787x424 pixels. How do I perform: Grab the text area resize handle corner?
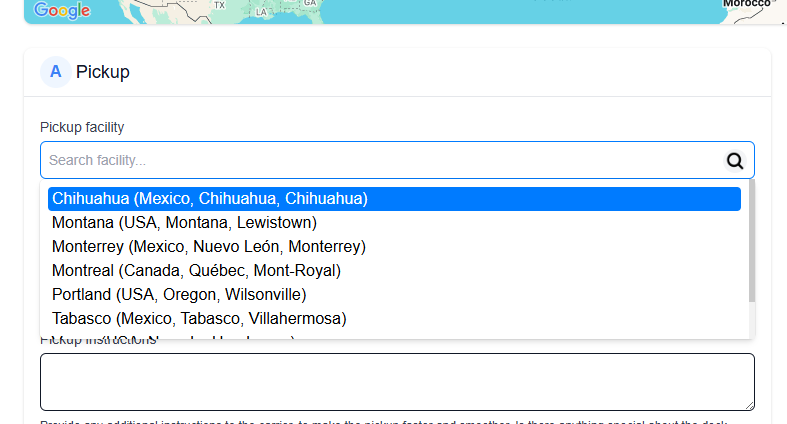[749, 405]
